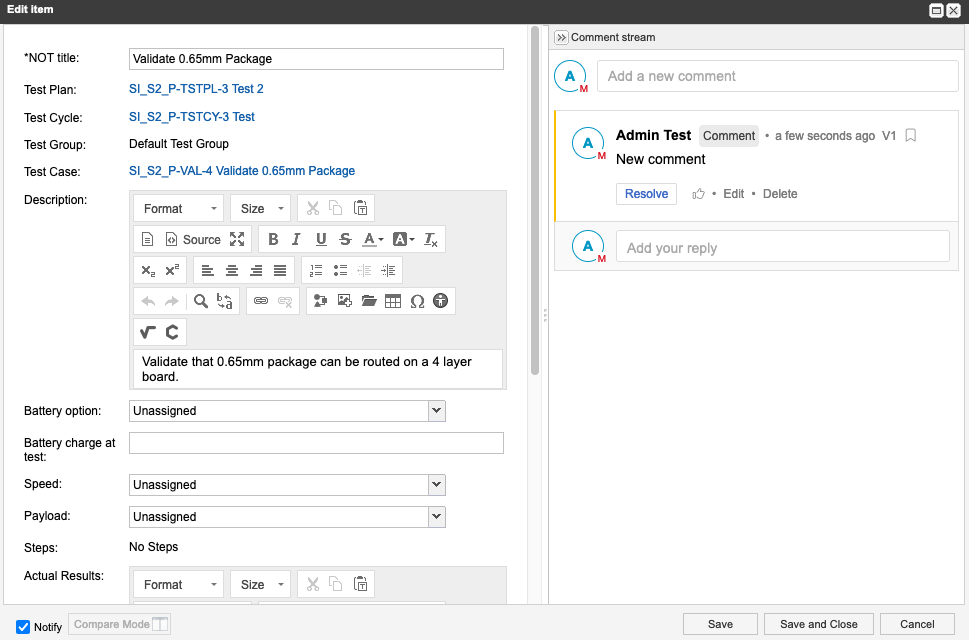Bookmark the Admin Test comment
Screen dimensions: 969x640
[910, 136]
